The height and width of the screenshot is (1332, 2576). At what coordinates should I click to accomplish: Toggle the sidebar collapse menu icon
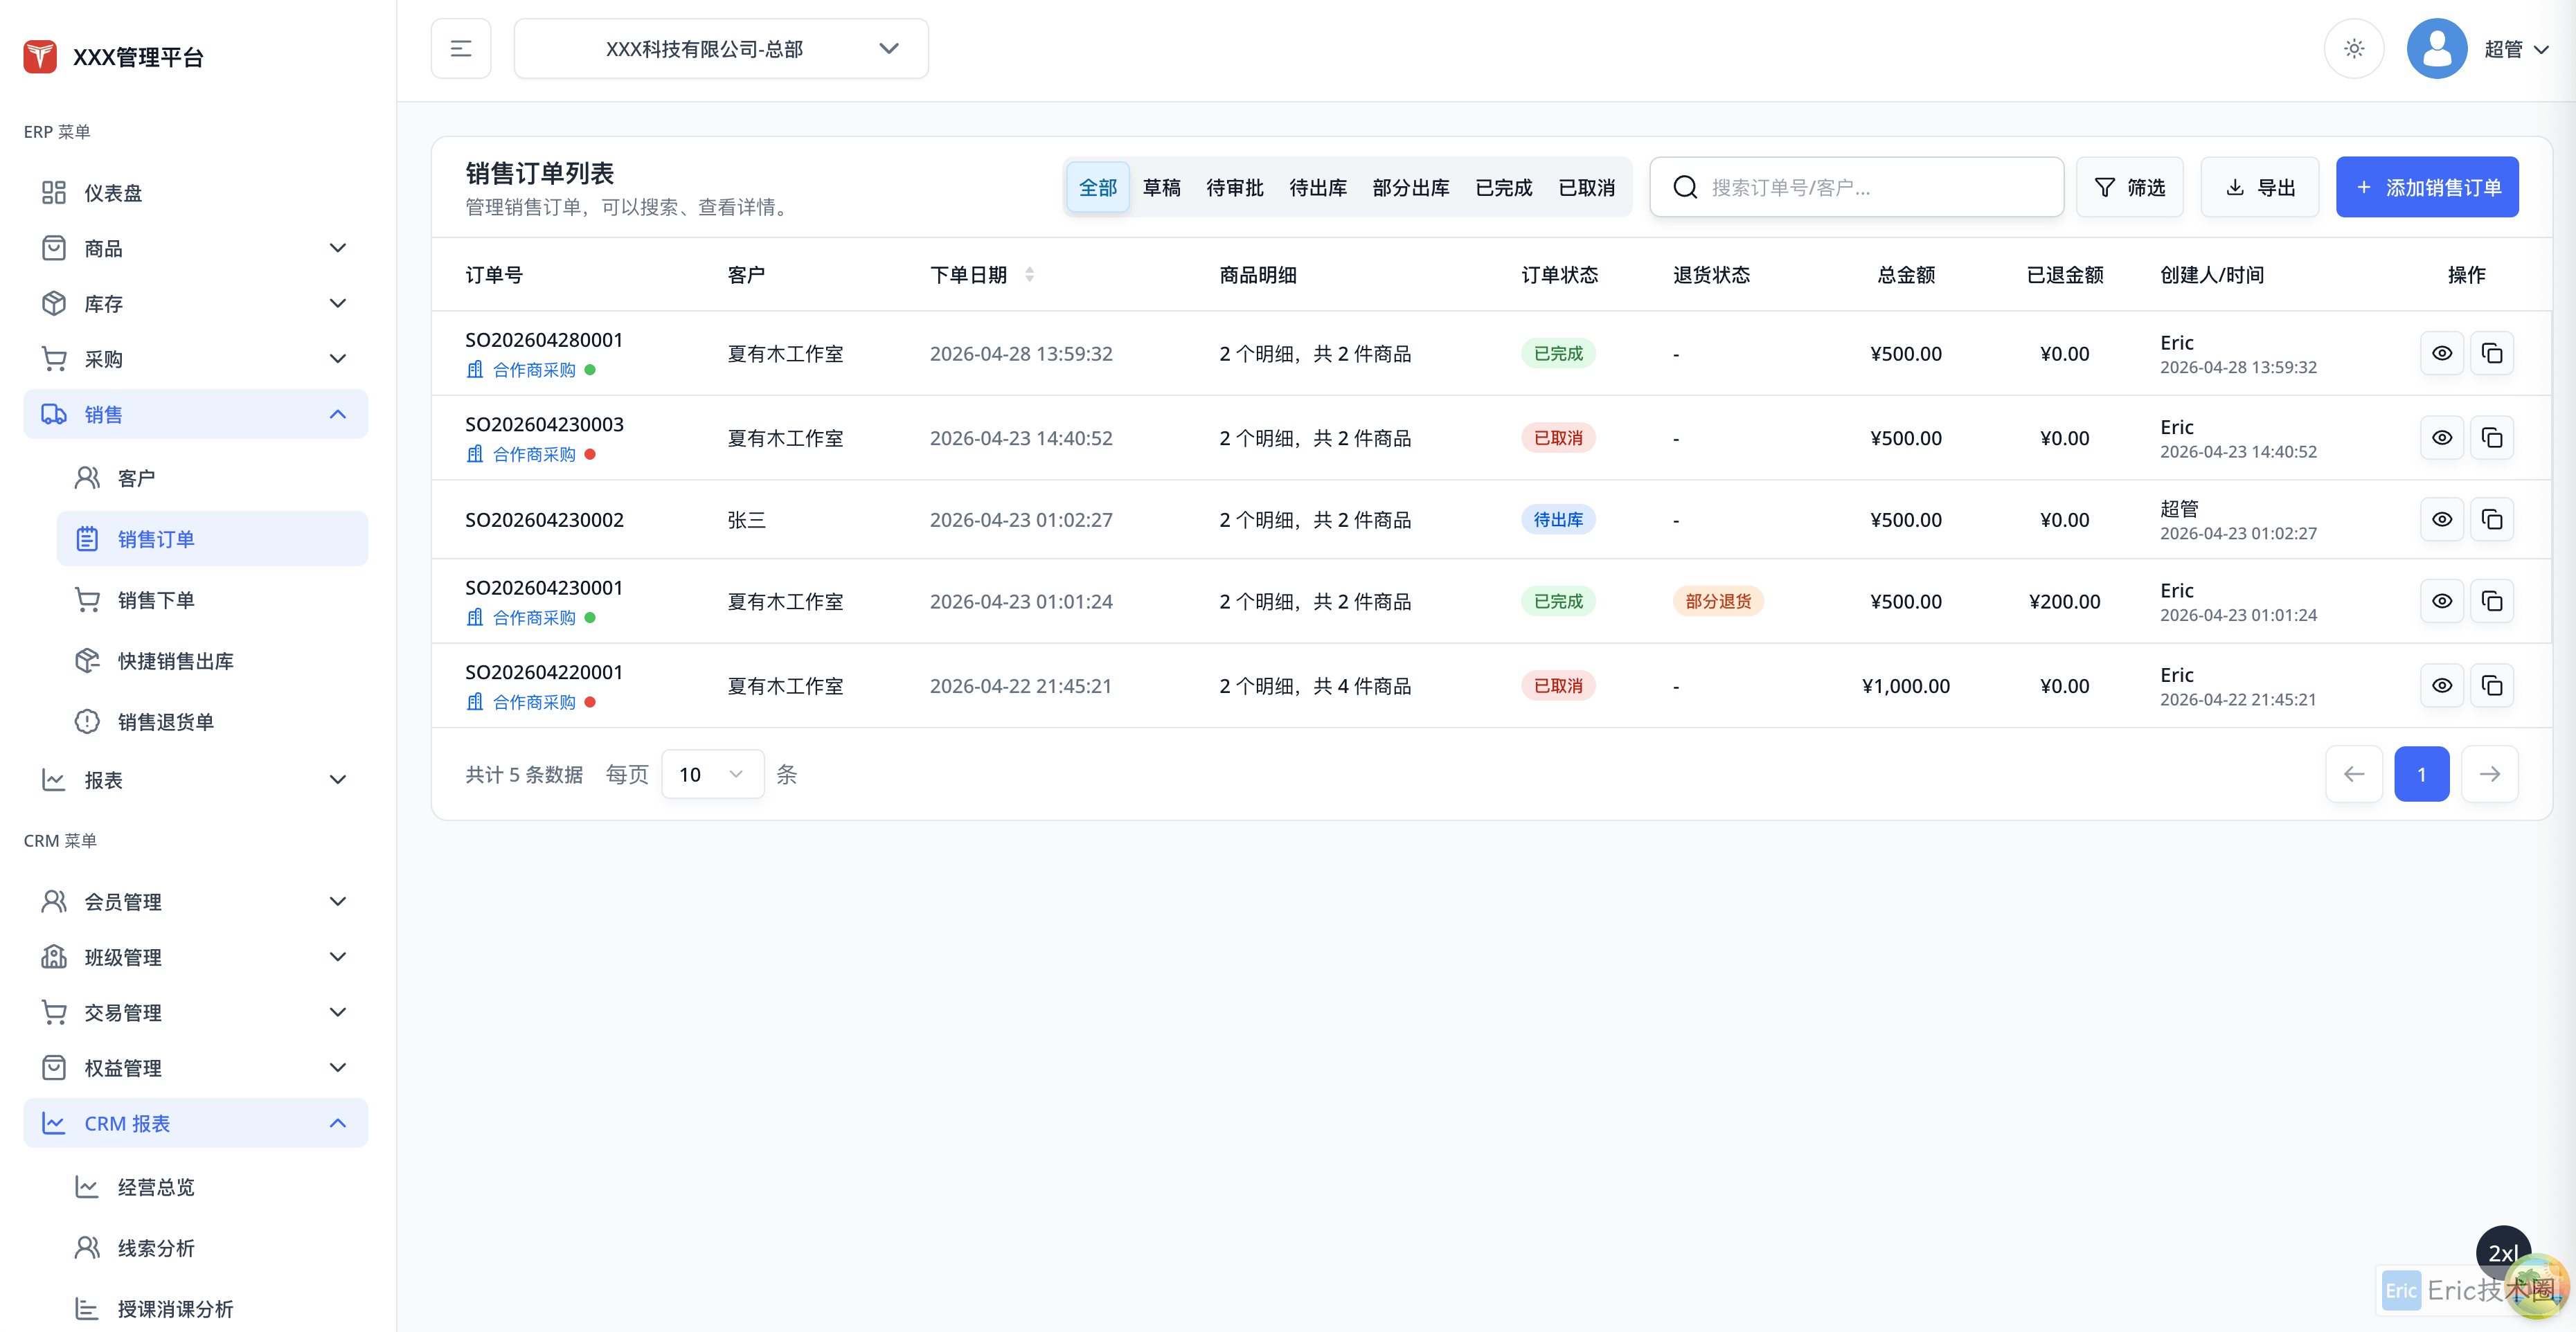point(461,48)
